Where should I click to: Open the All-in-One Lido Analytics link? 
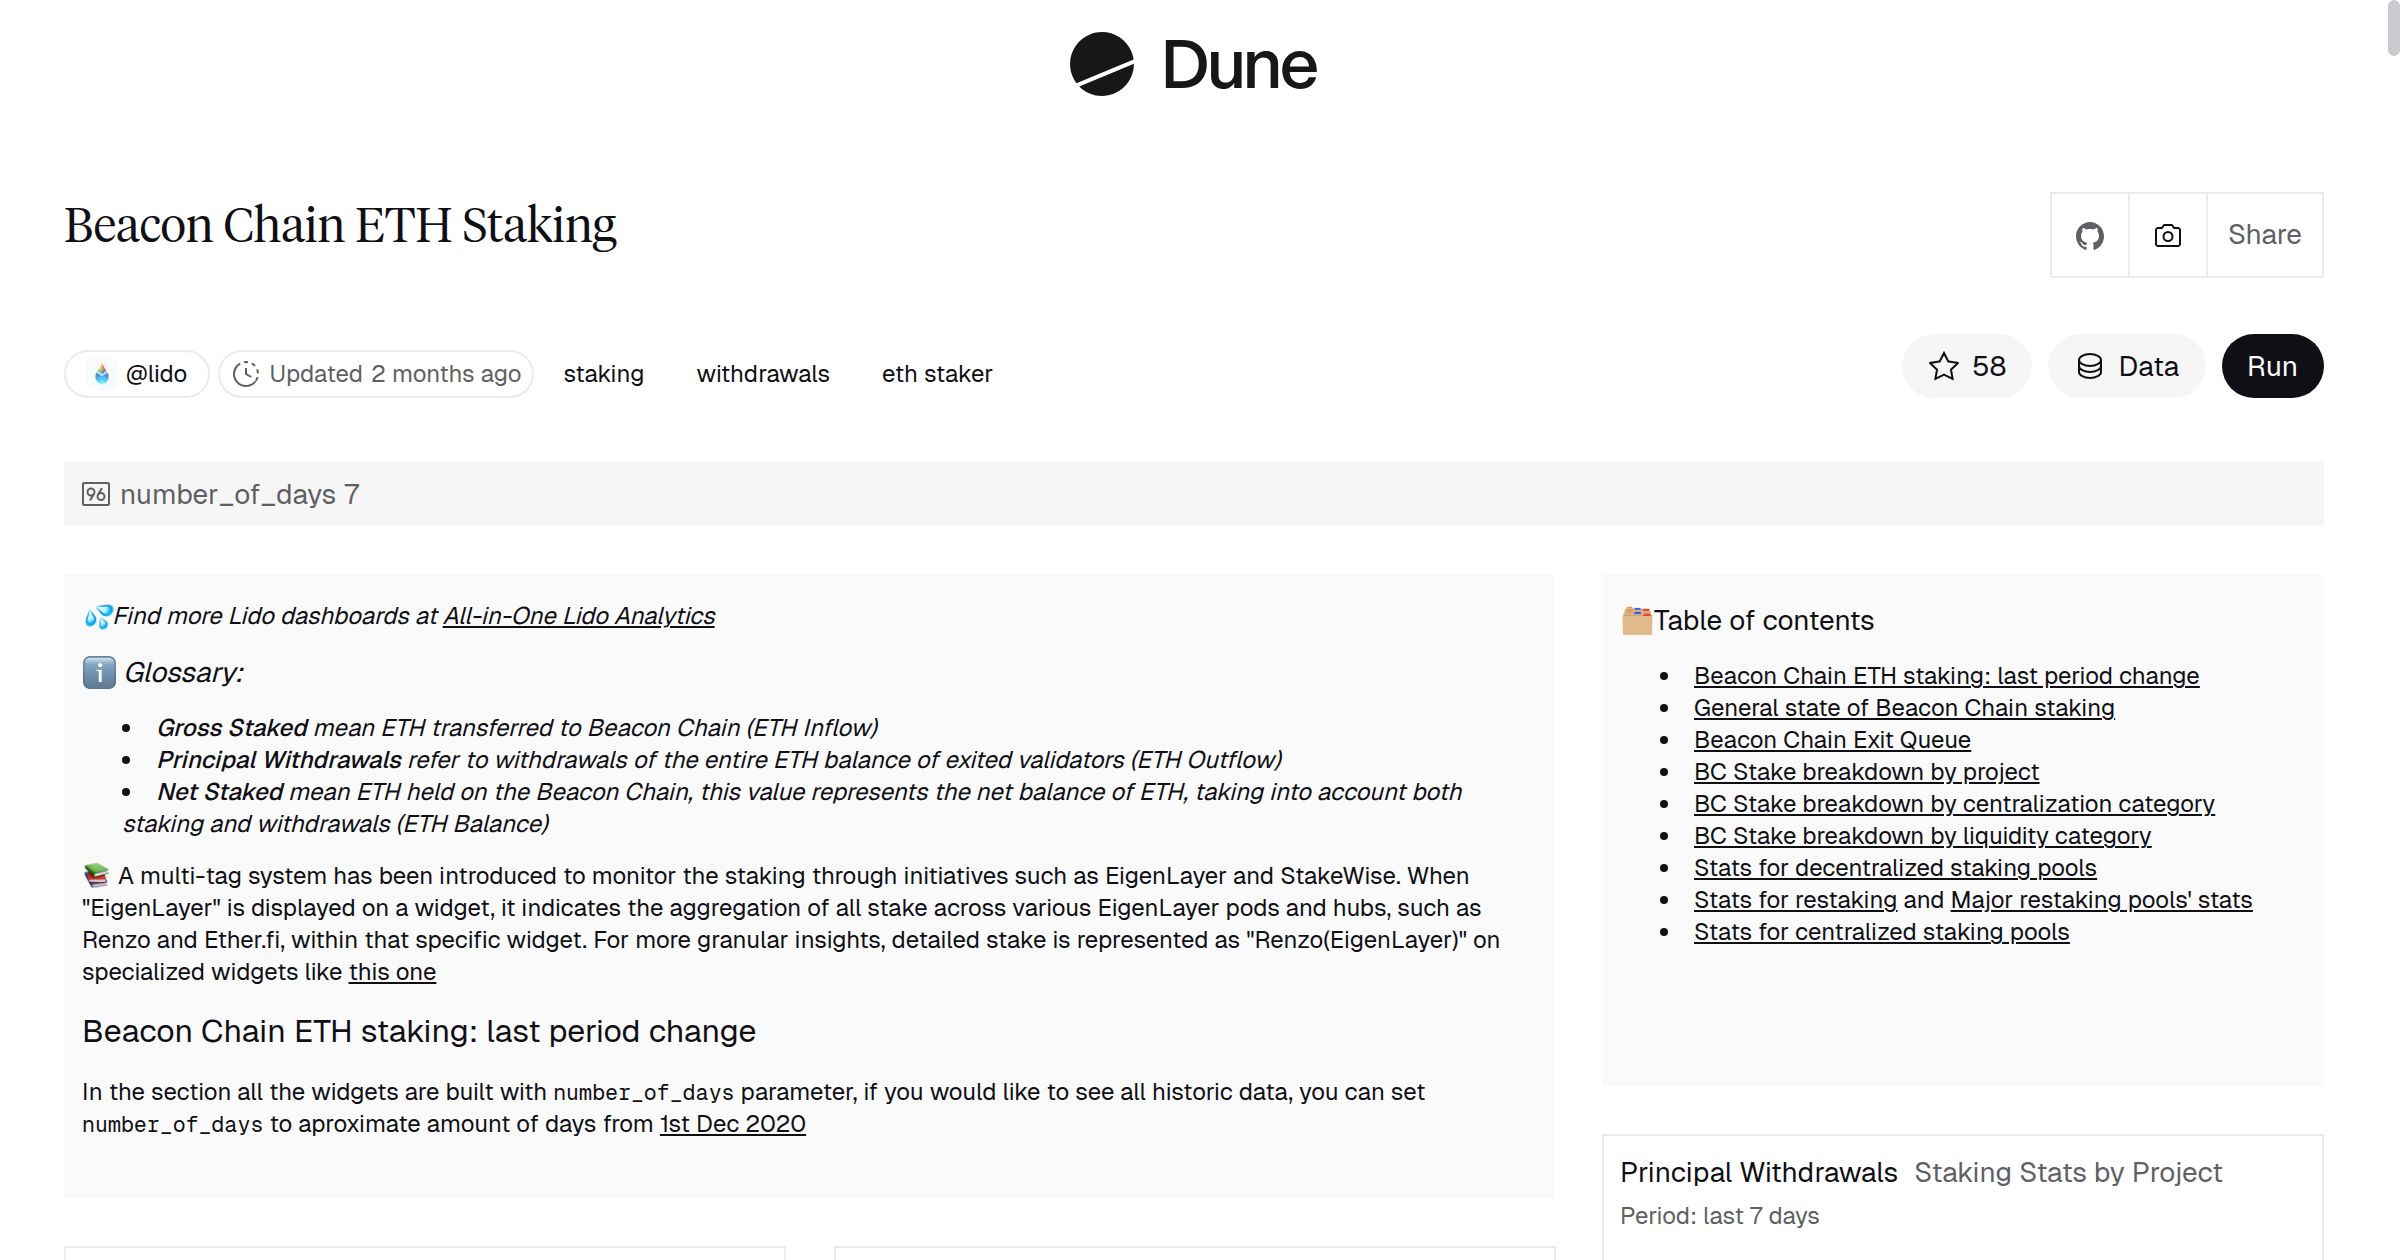point(579,616)
